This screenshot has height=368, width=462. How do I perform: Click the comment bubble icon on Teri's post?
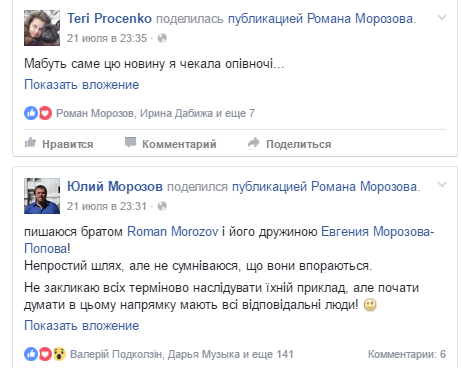point(130,142)
